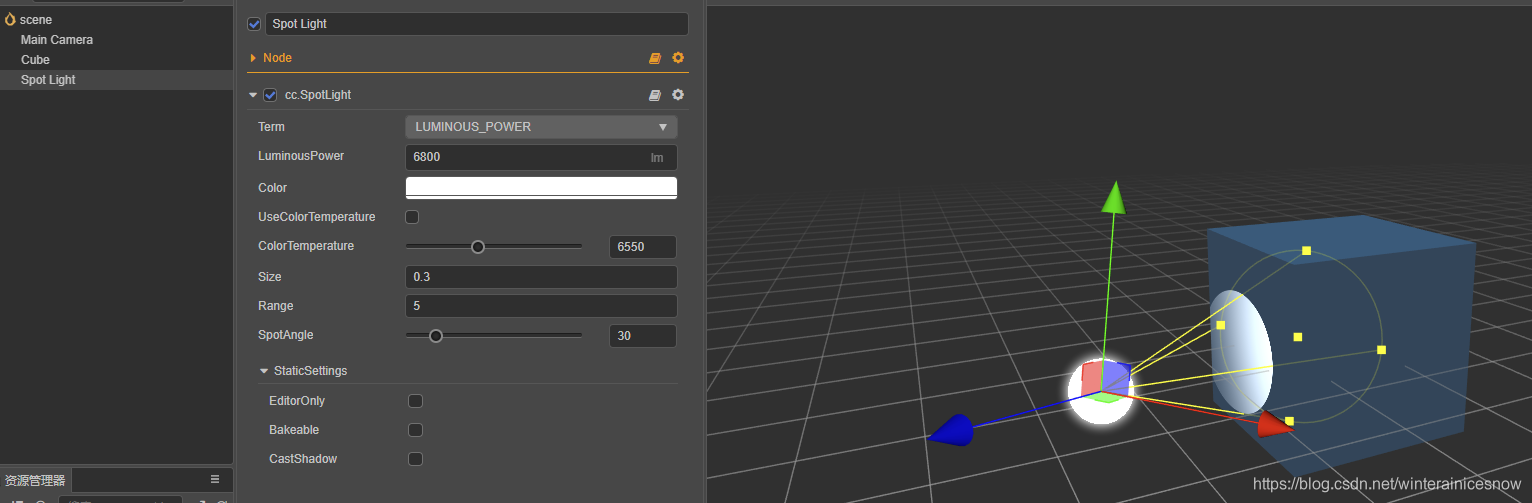The width and height of the screenshot is (1532, 503).
Task: Toggle the Spot Light node enabled checkbox
Action: tap(254, 24)
